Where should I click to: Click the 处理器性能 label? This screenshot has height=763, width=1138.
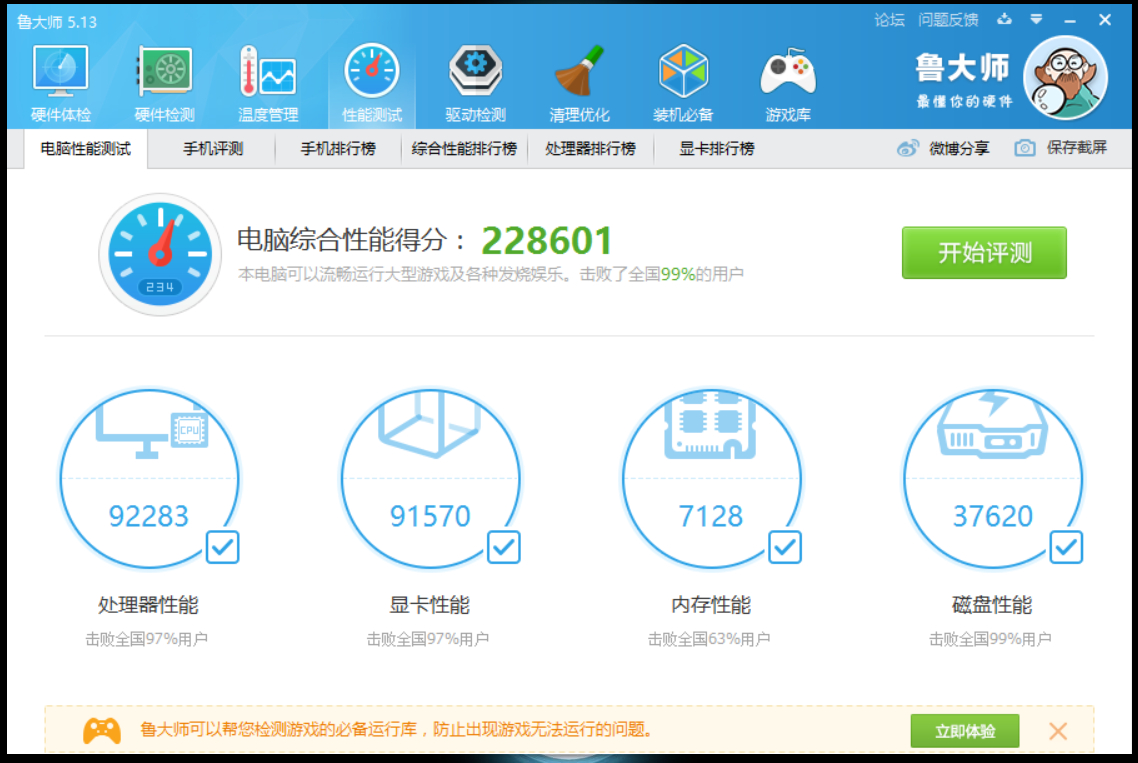(148, 605)
